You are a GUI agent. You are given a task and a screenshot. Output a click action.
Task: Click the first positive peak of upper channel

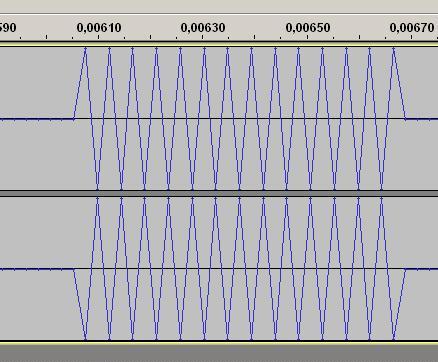[86, 49]
